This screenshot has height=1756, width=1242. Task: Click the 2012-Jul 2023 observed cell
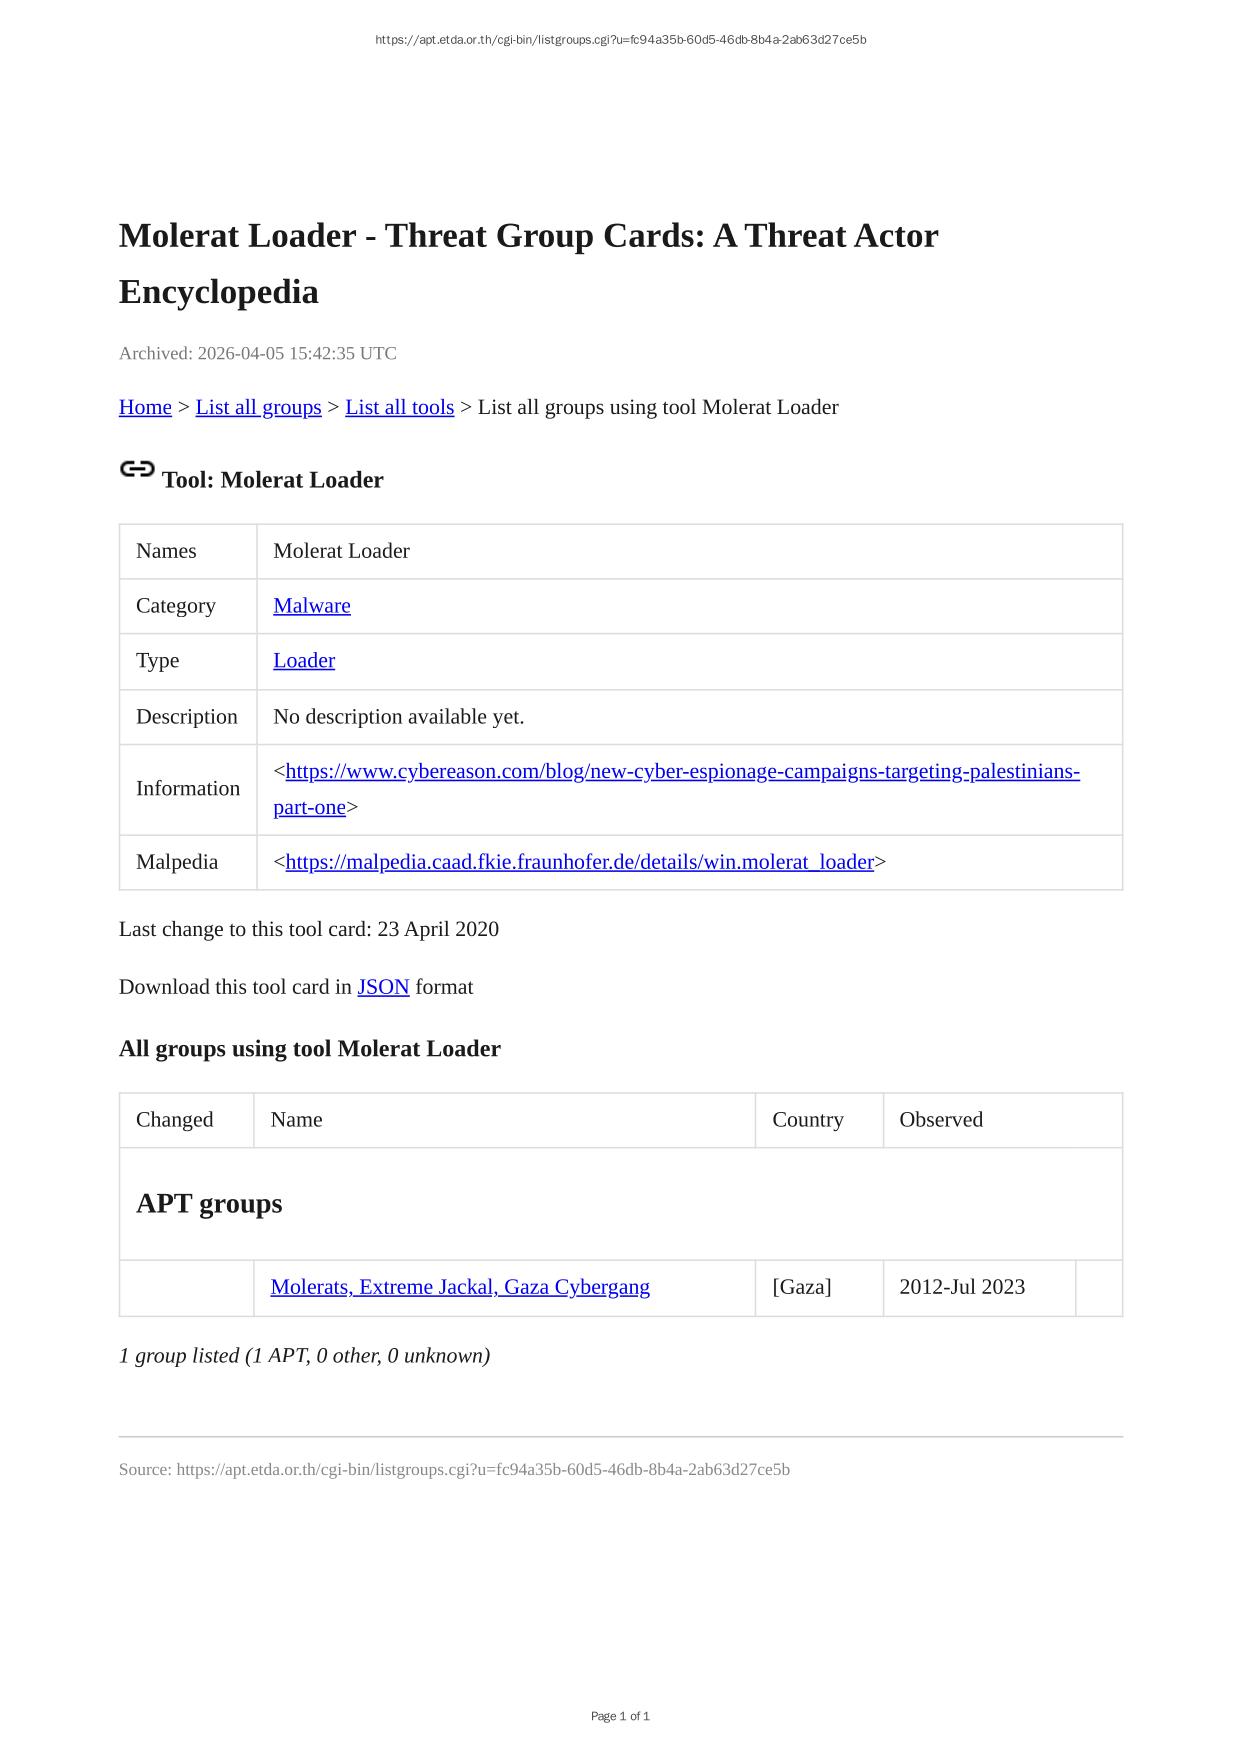click(961, 1287)
